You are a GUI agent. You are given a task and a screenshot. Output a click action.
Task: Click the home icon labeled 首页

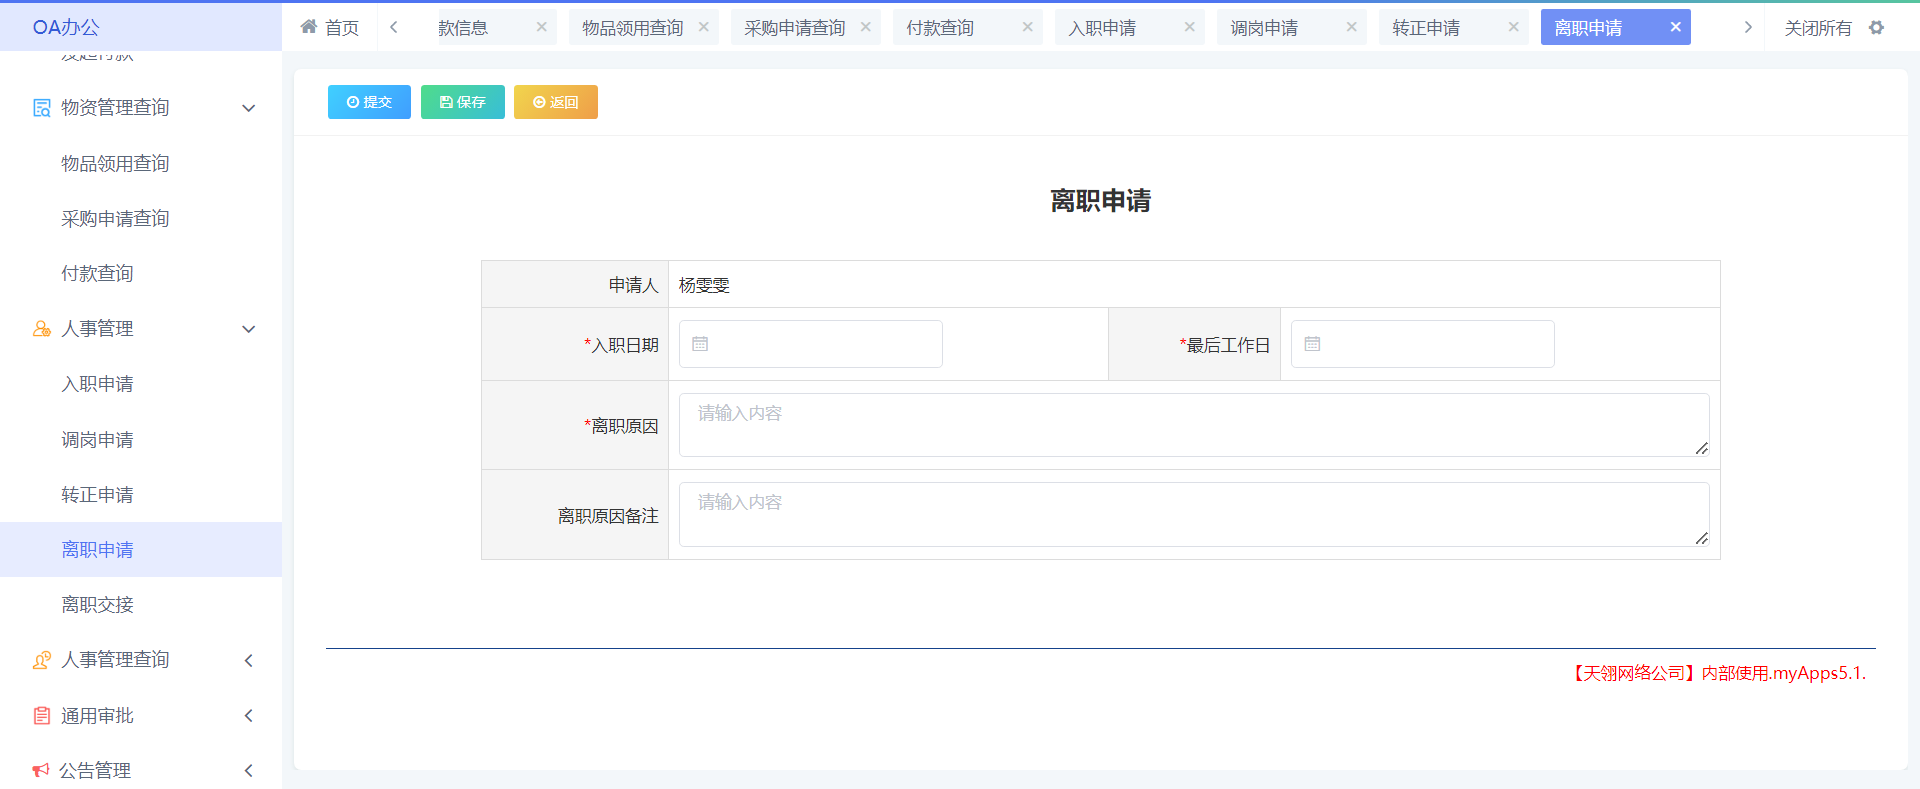click(x=329, y=28)
